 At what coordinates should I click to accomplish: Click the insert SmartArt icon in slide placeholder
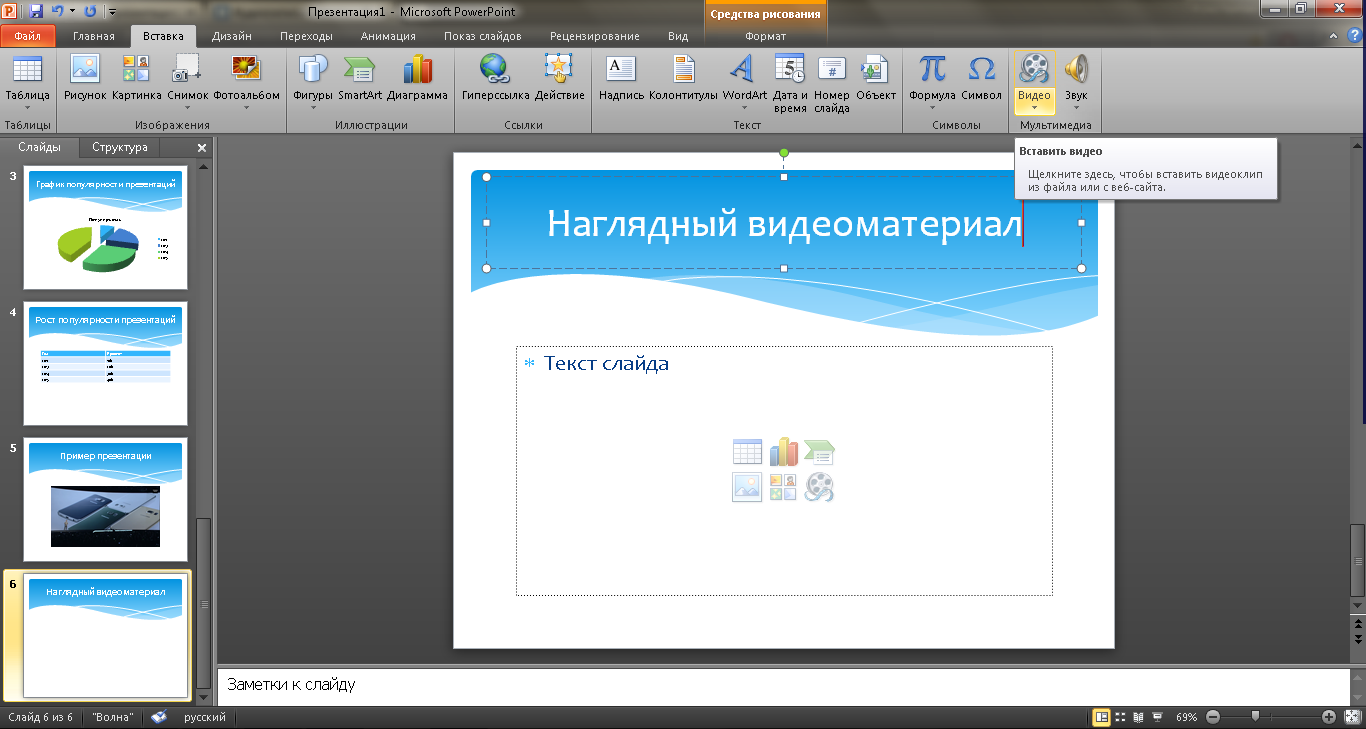819,452
